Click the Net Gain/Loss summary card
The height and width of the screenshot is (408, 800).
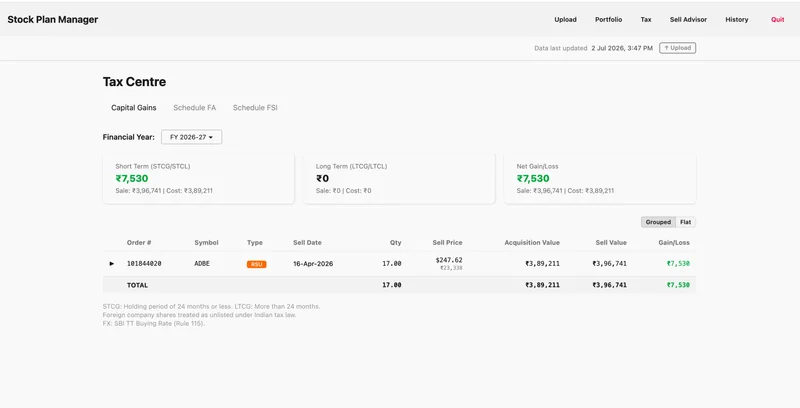599,178
